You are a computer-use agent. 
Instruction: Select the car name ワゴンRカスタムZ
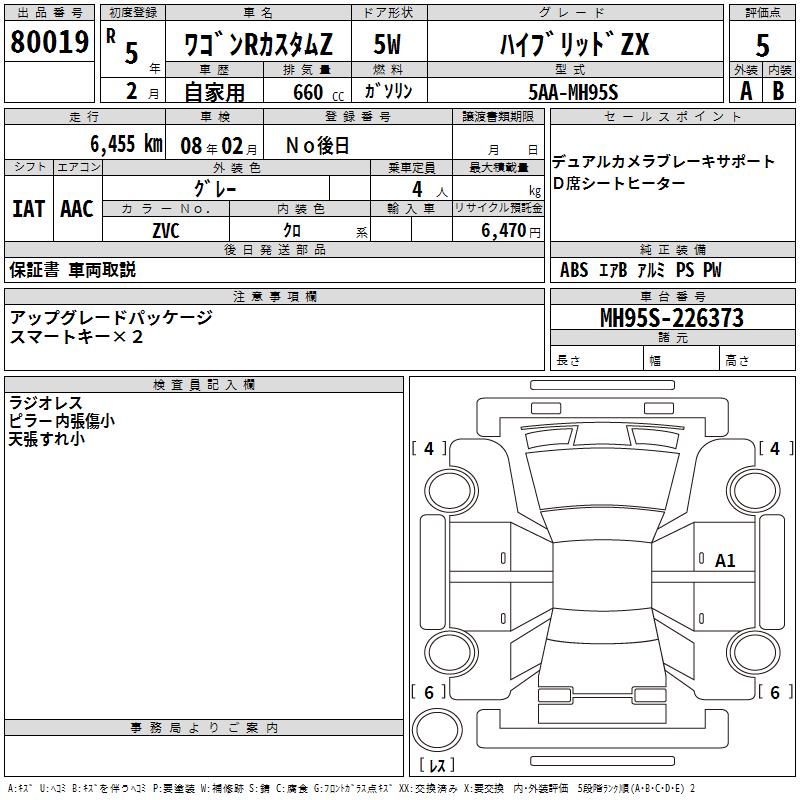click(258, 44)
